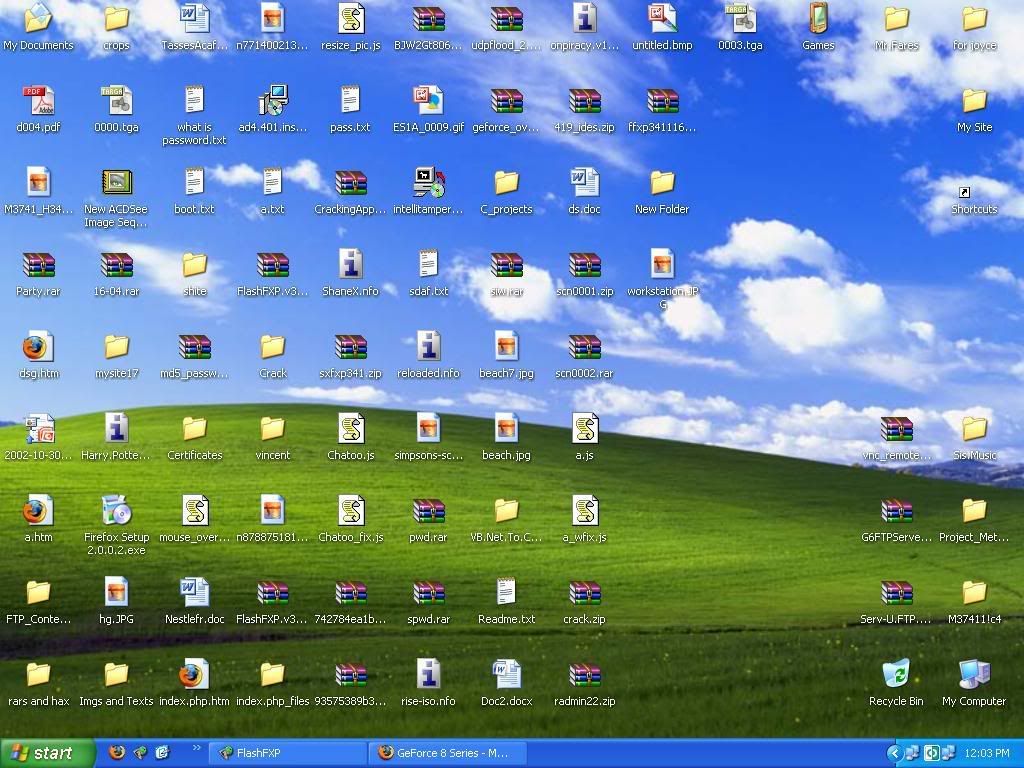The height and width of the screenshot is (768, 1024).
Task: Select the C_projects folder
Action: (507, 183)
